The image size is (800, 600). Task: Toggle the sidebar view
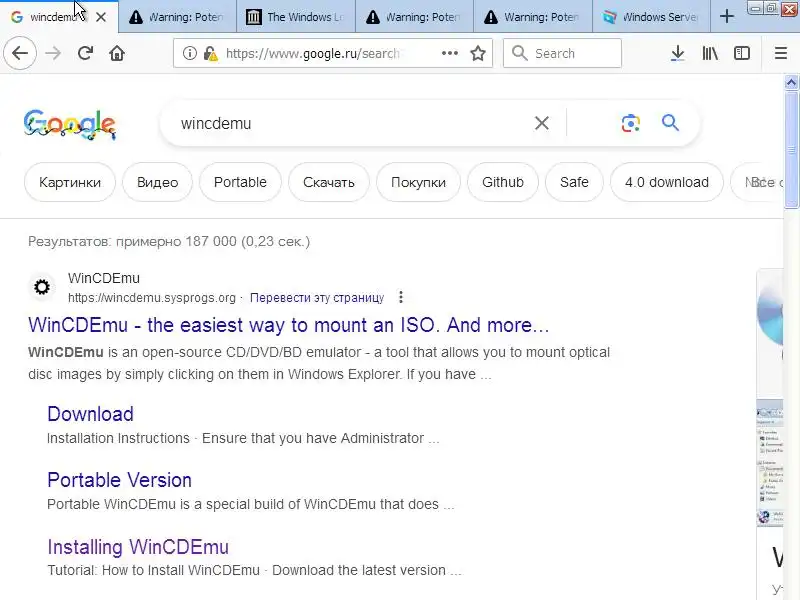[x=742, y=53]
